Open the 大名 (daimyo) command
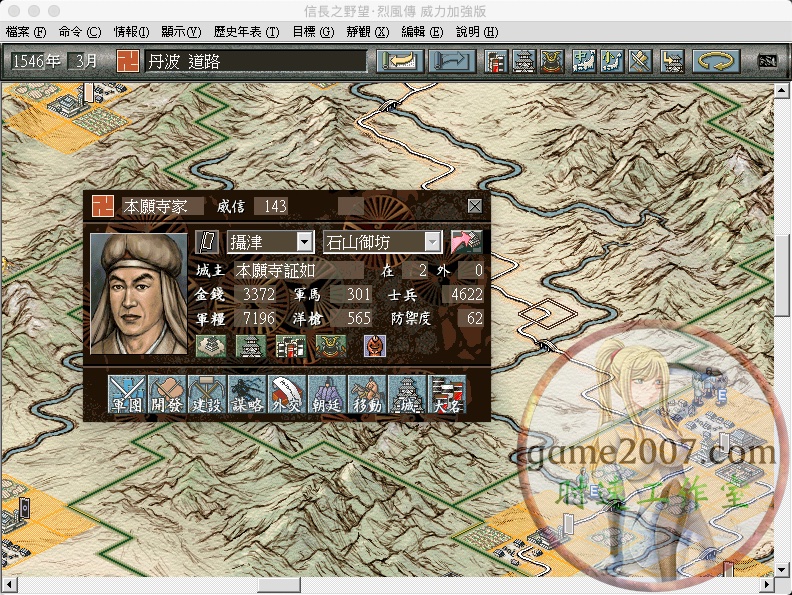 [447, 394]
